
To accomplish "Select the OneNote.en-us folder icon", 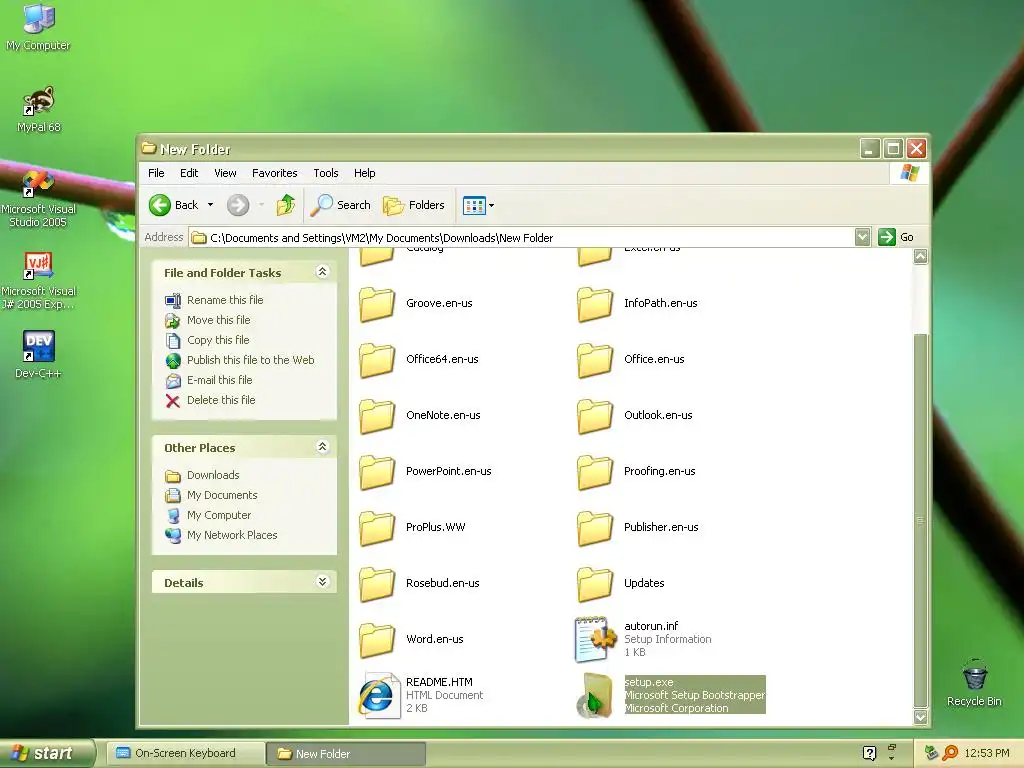I will pyautogui.click(x=377, y=416).
